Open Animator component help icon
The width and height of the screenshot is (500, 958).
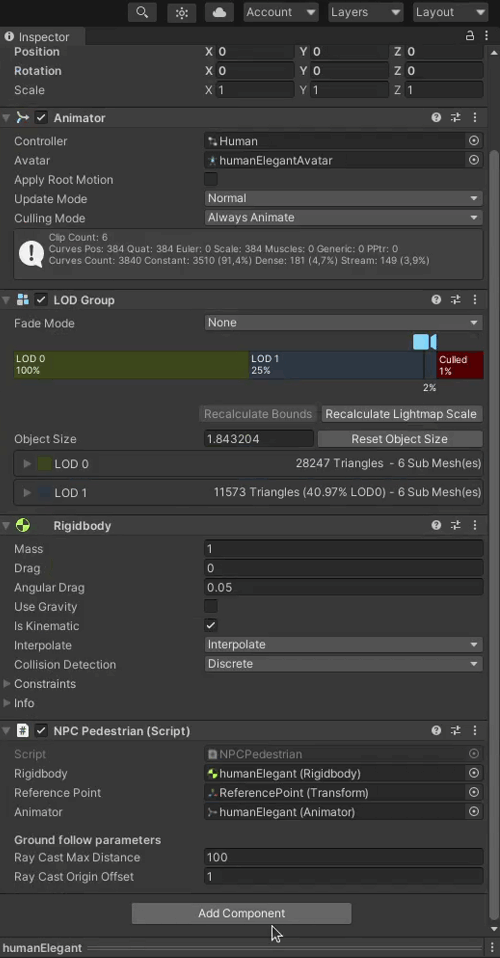436,117
